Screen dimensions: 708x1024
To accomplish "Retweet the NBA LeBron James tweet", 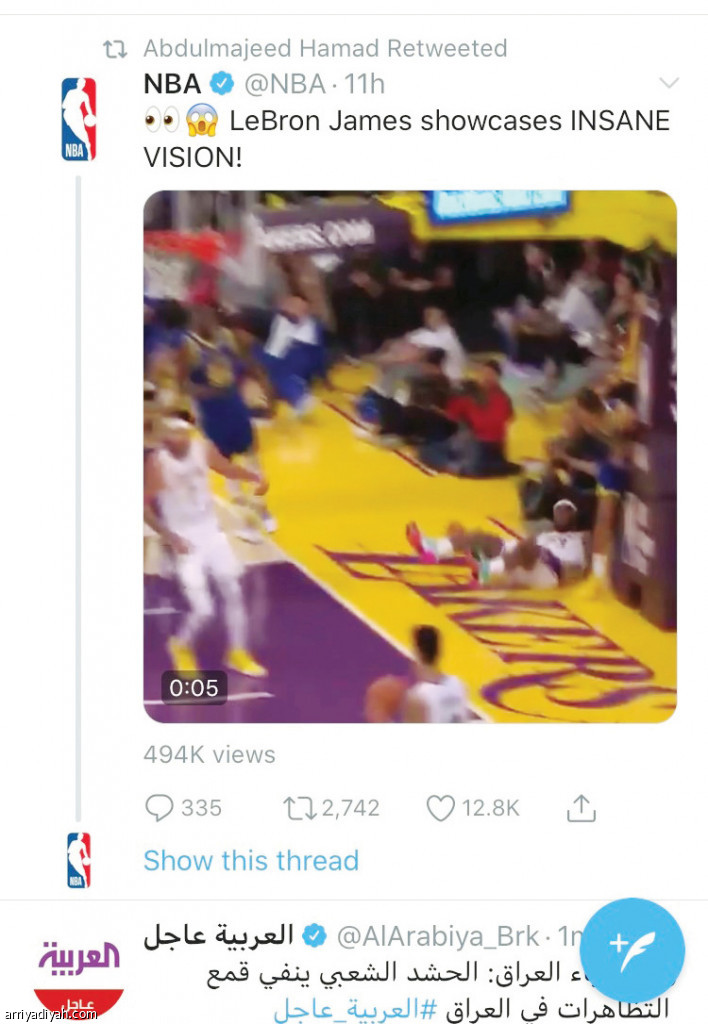I will pyautogui.click(x=299, y=808).
